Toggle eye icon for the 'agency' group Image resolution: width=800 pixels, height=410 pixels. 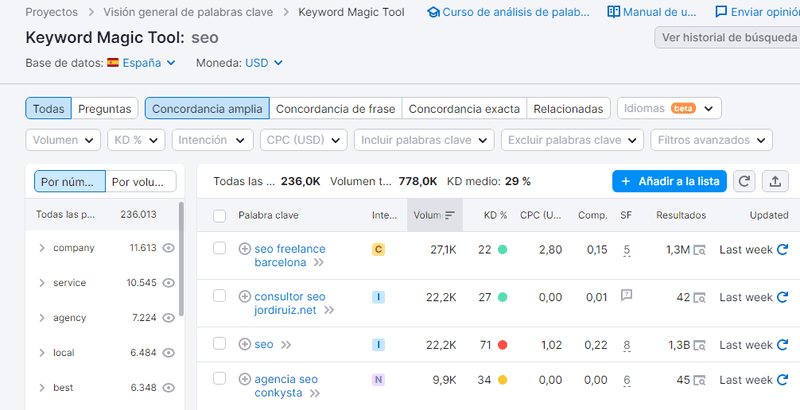[168, 318]
